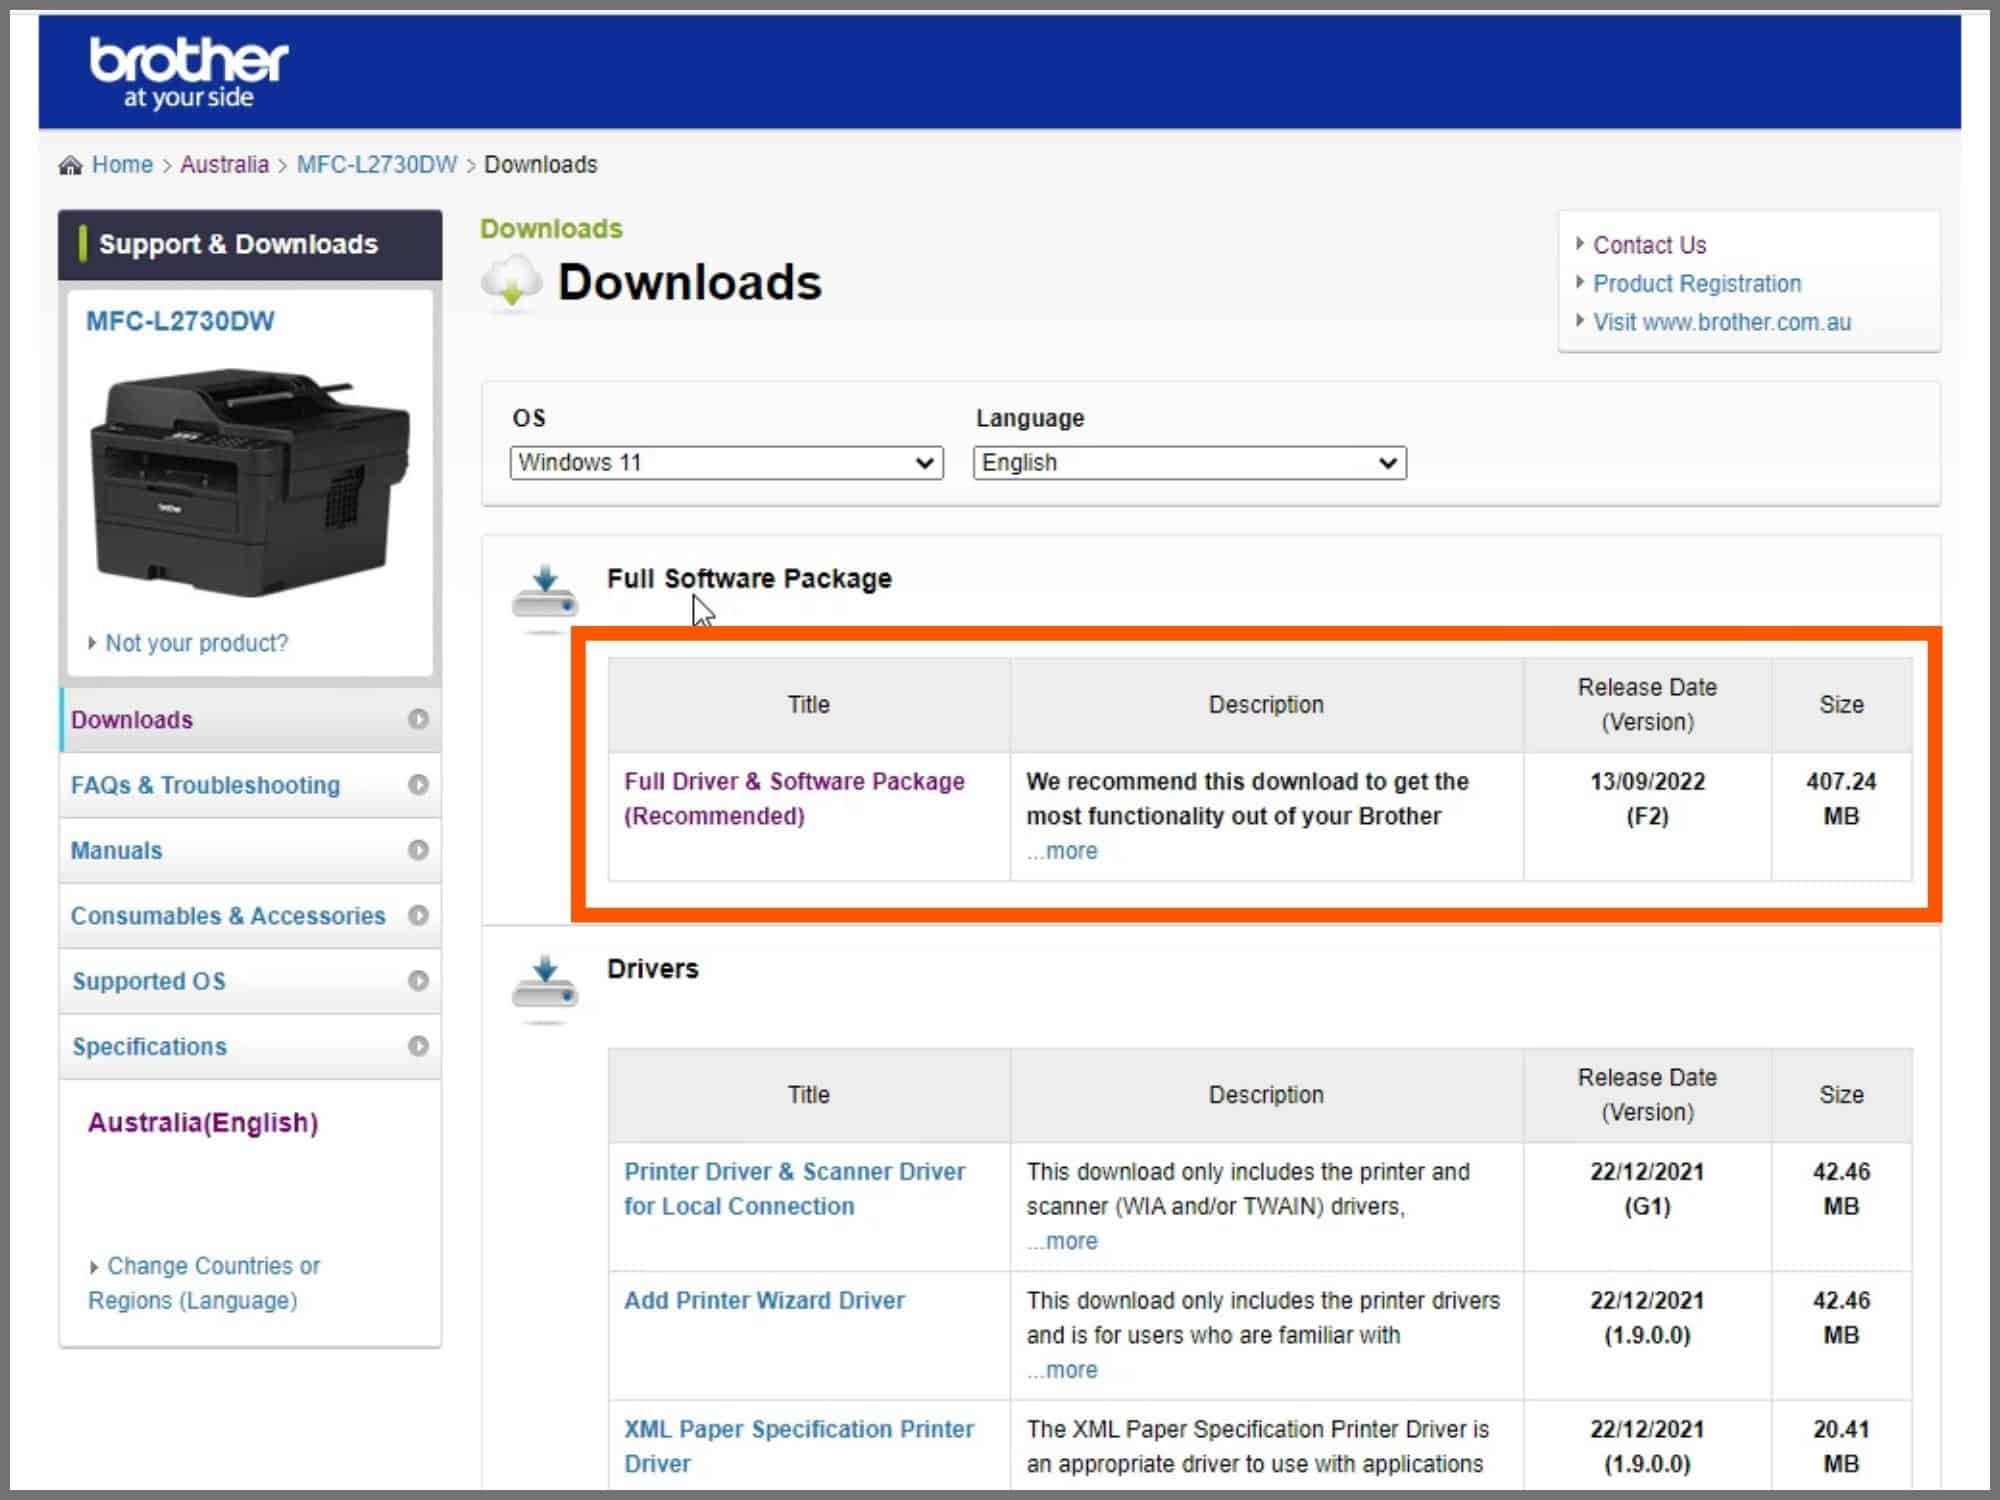Screen dimensions: 2000x1500
Task: Expand the Language dropdown selector
Action: pyautogui.click(x=1381, y=463)
